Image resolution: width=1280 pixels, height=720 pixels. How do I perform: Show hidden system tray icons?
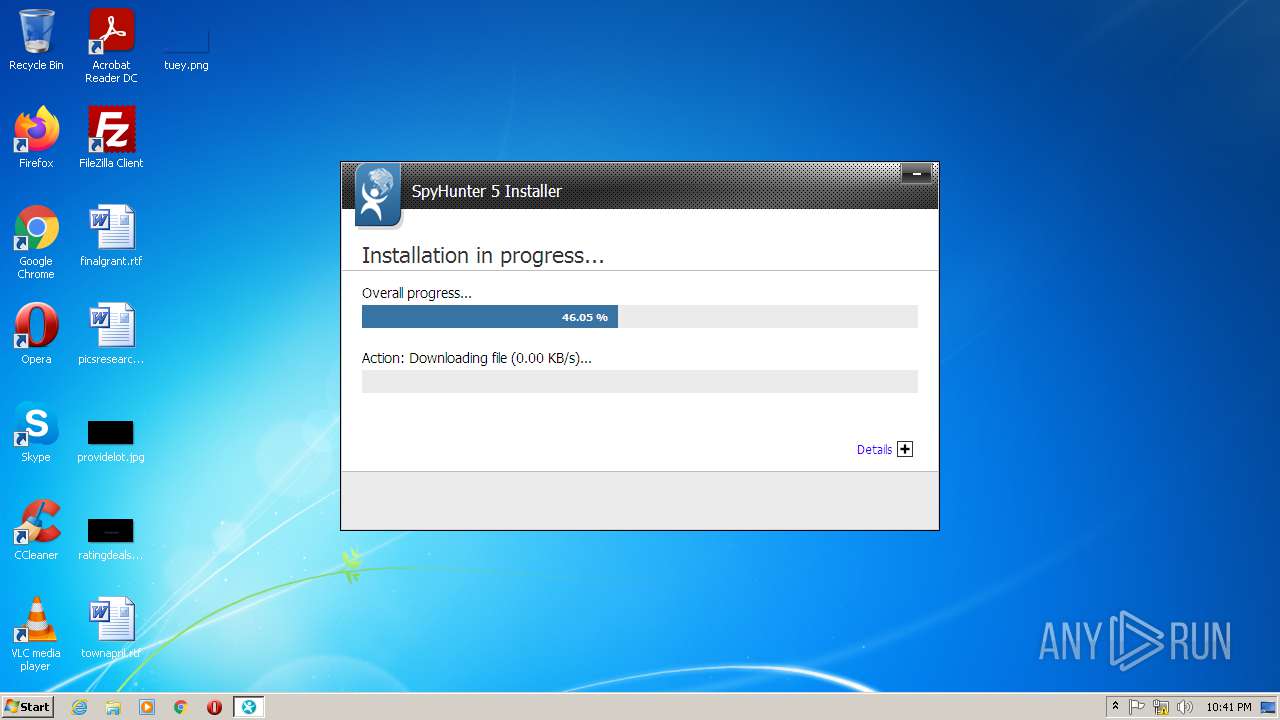click(1115, 707)
